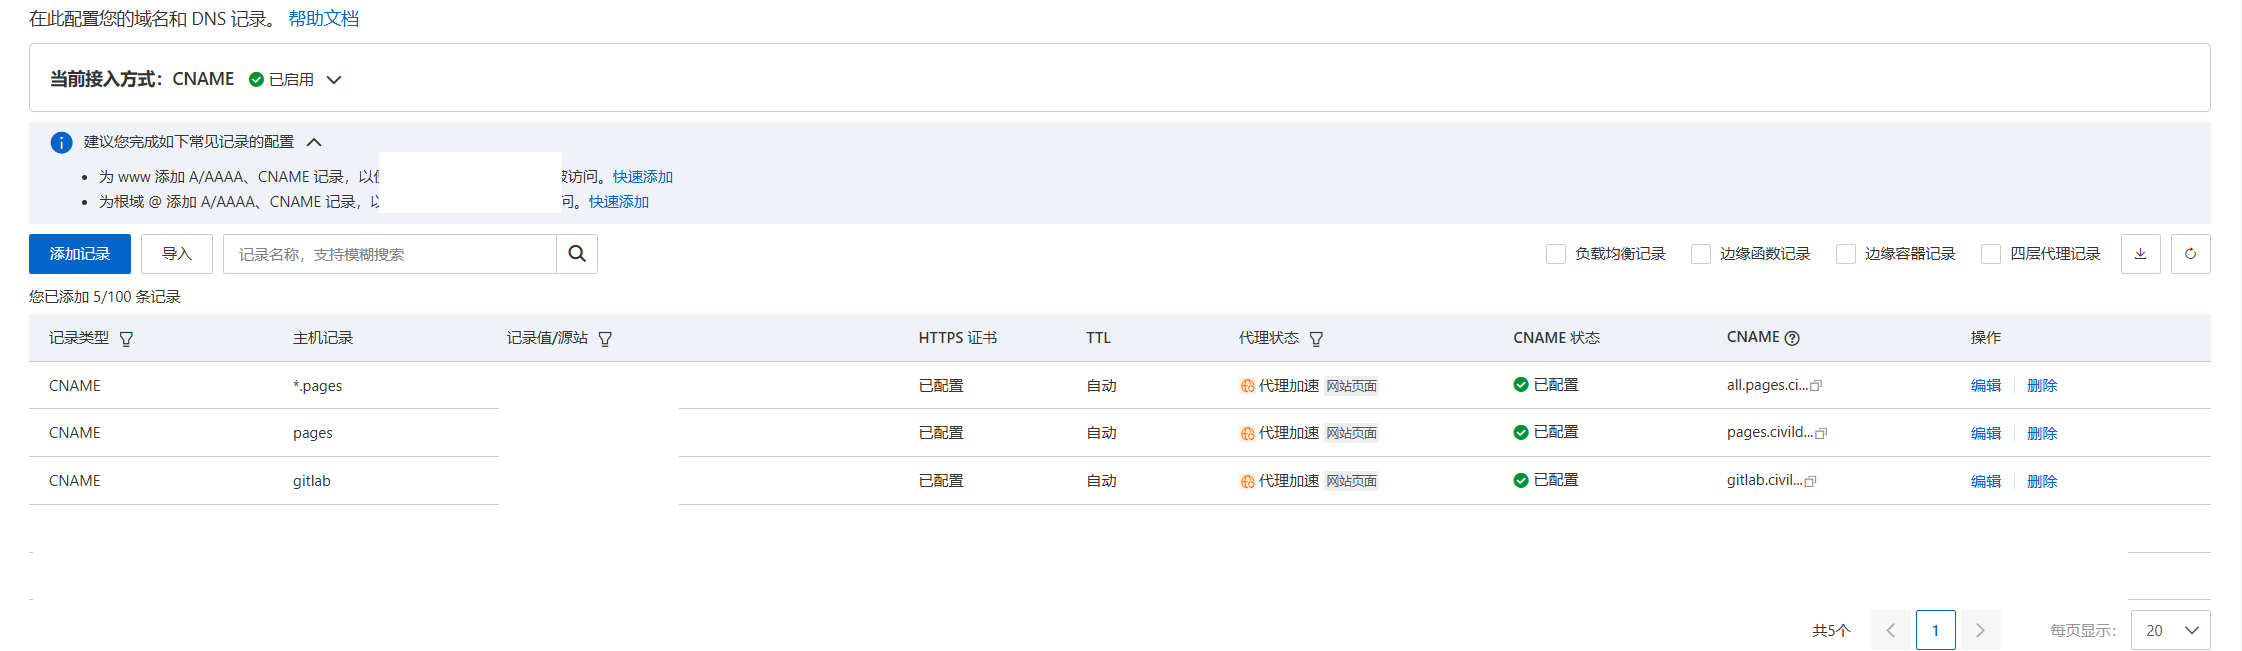The width and height of the screenshot is (2242, 651).
Task: Click the 添加记录 button
Action: (80, 254)
